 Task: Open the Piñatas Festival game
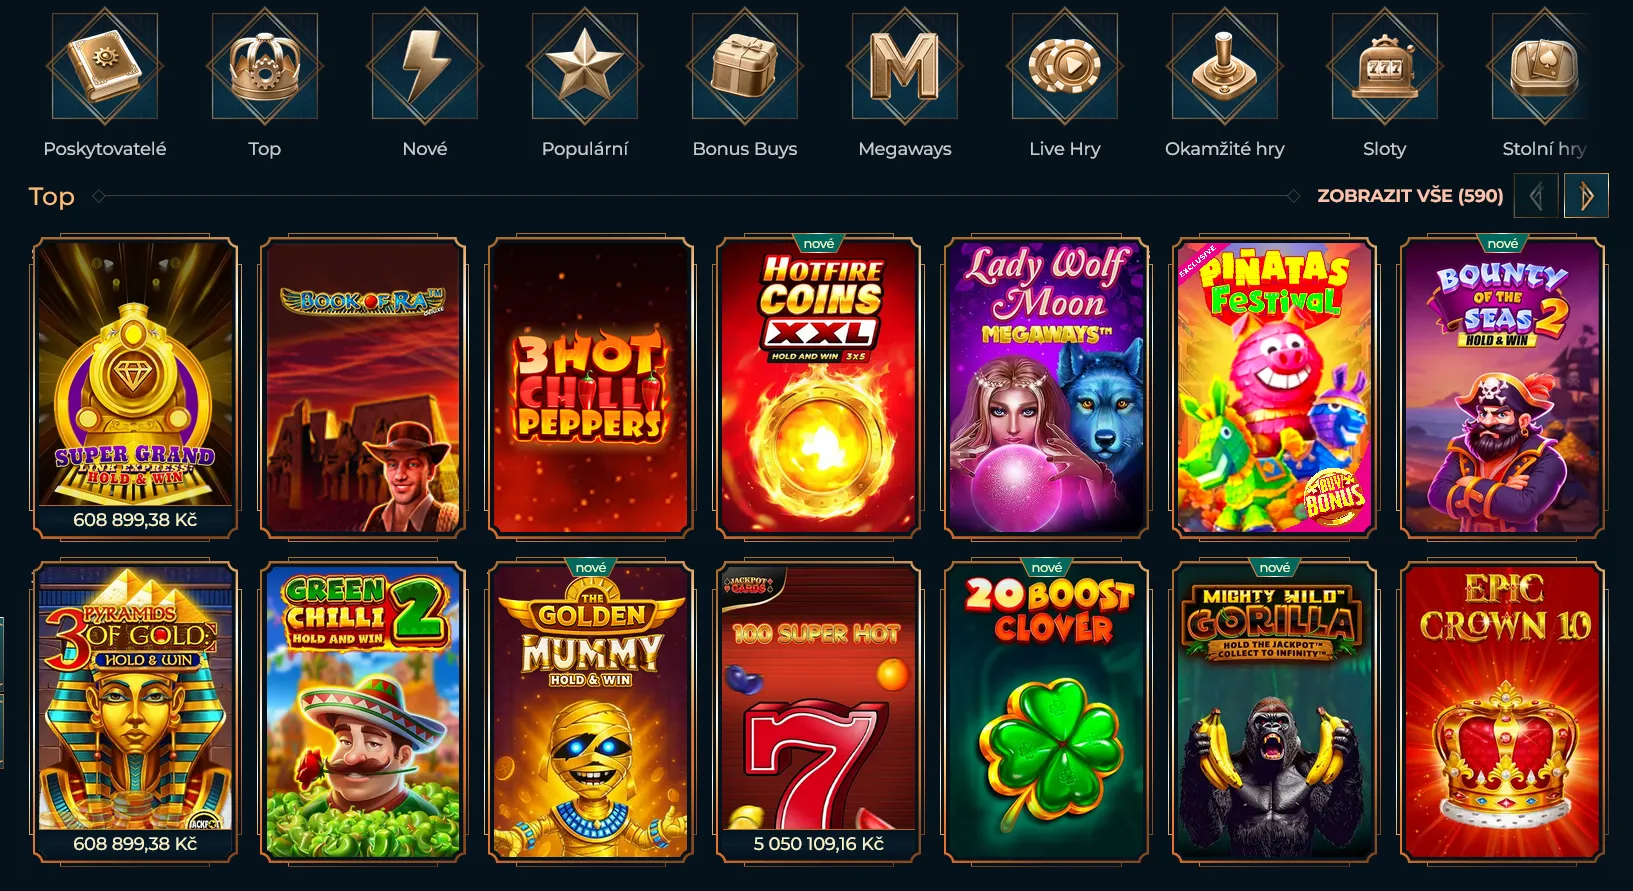[x=1275, y=388]
